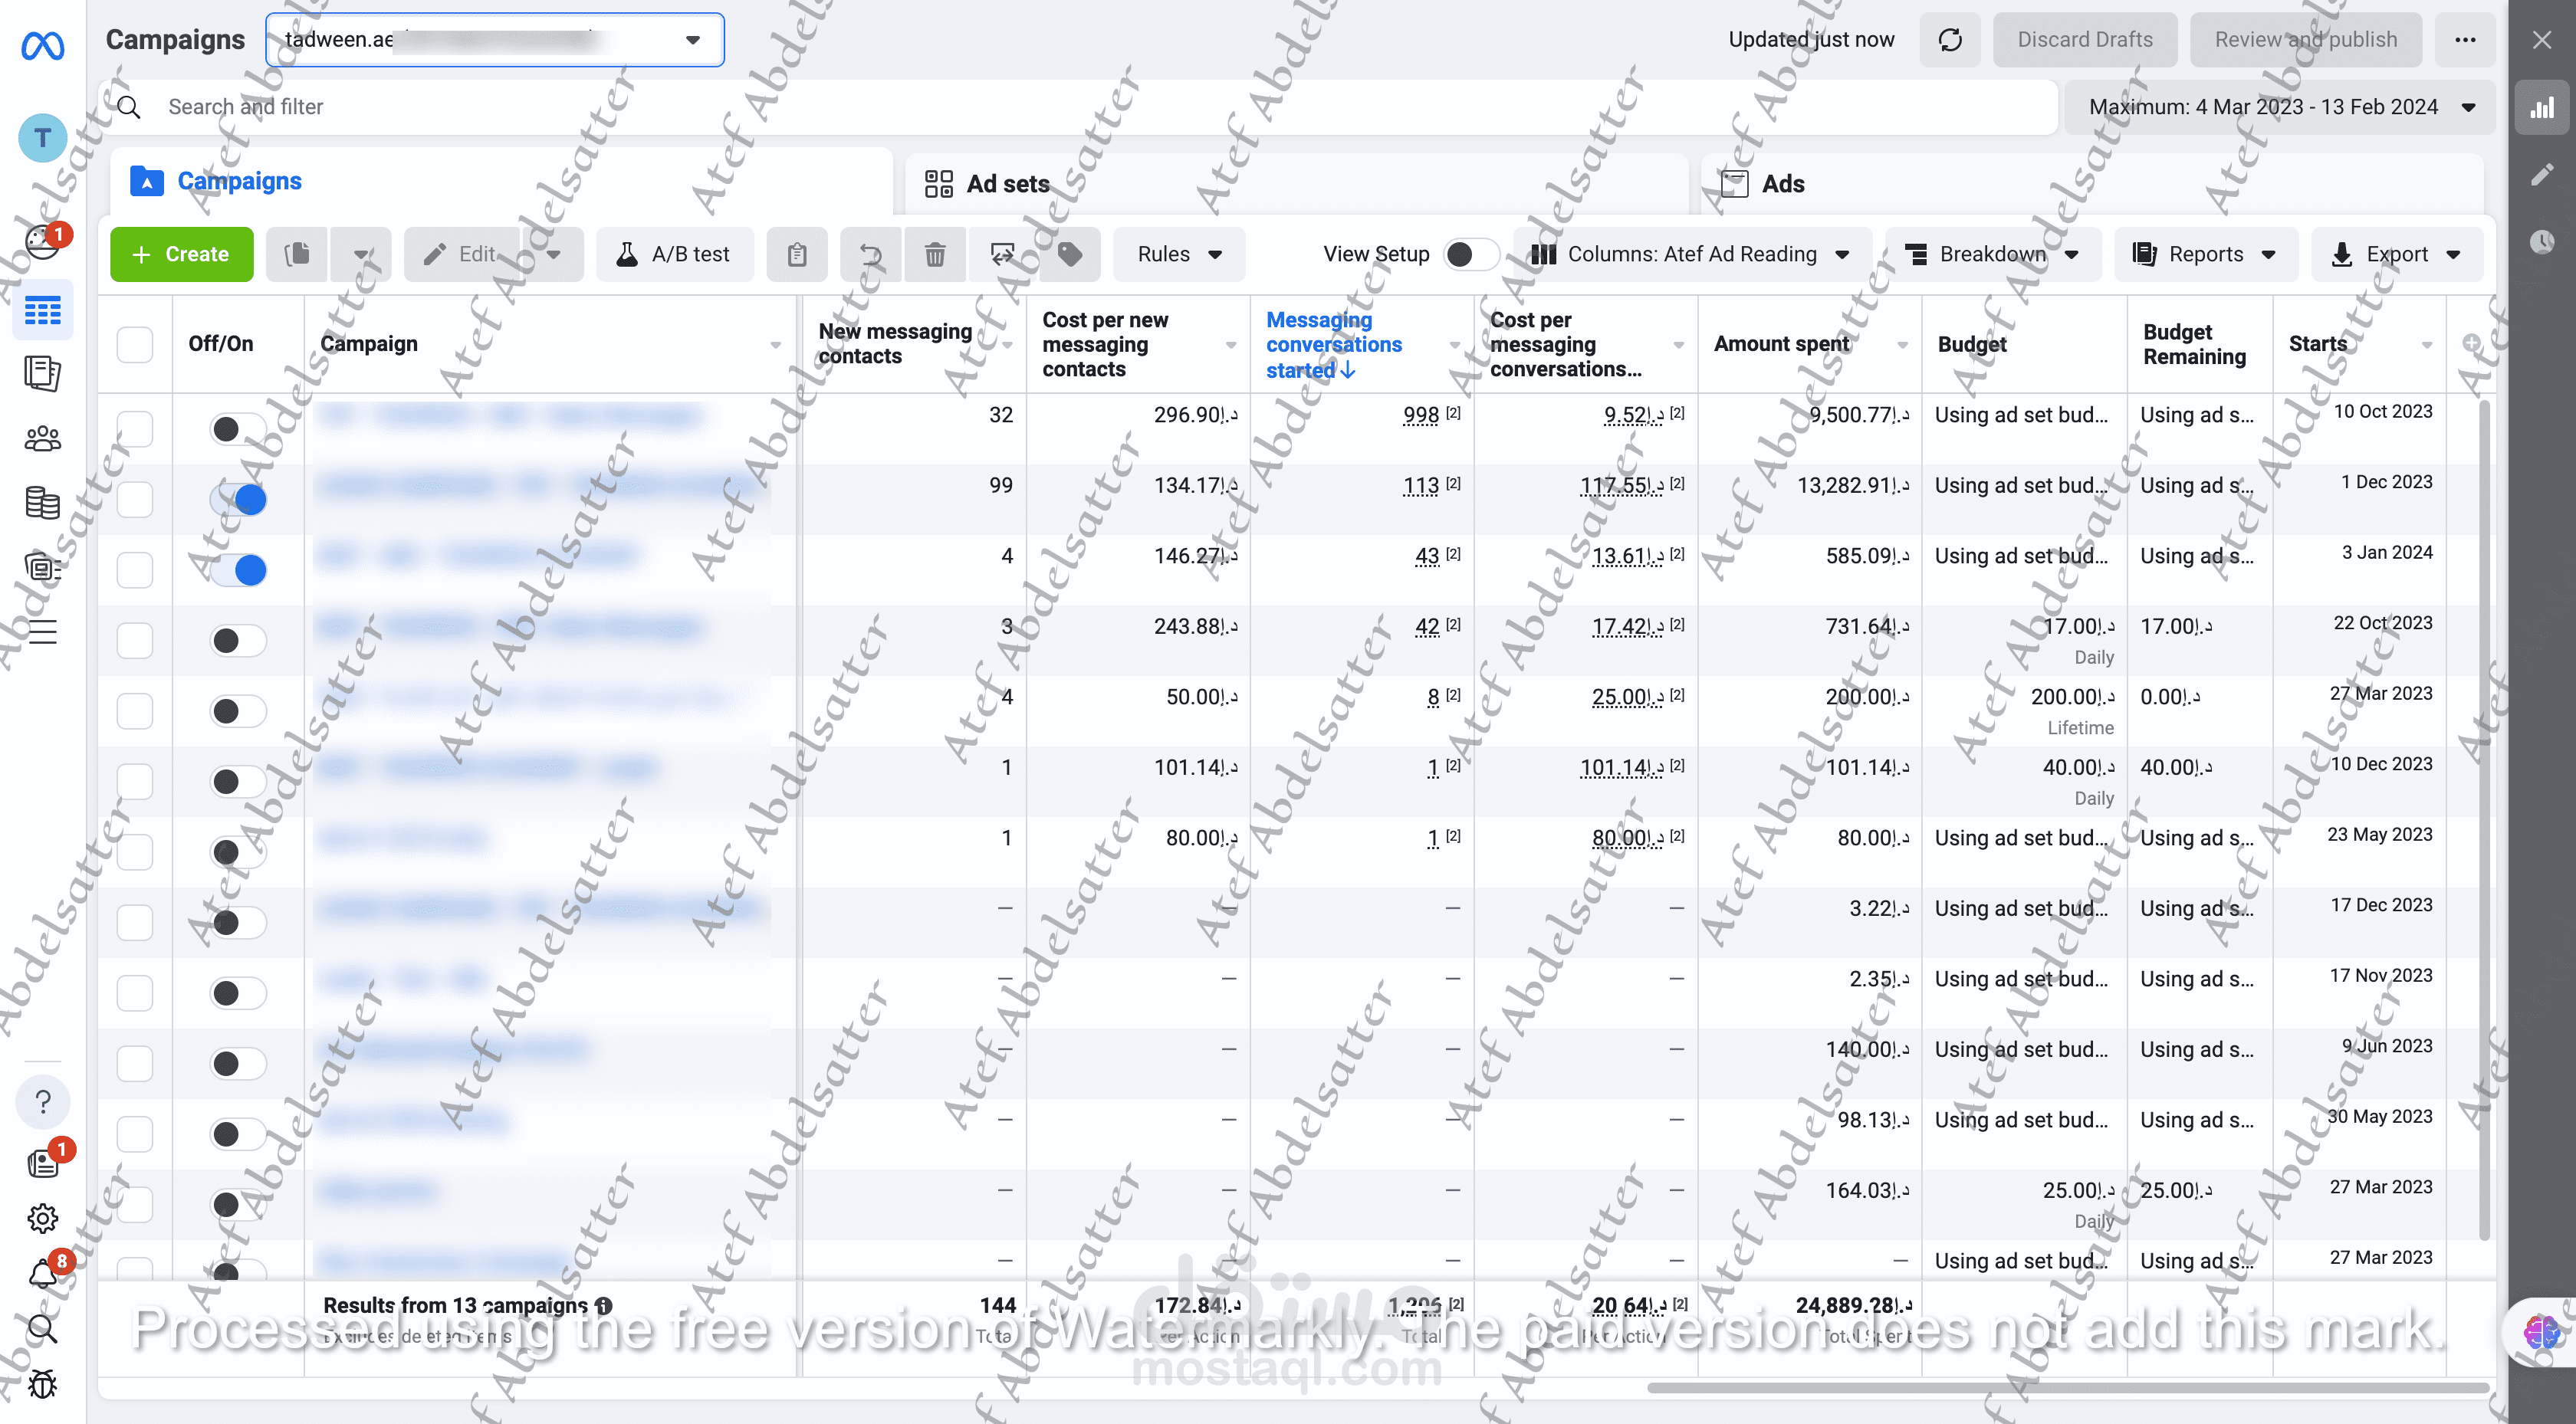This screenshot has width=2576, height=1424.
Task: Tick the select-all campaigns header checkbox
Action: coord(135,344)
